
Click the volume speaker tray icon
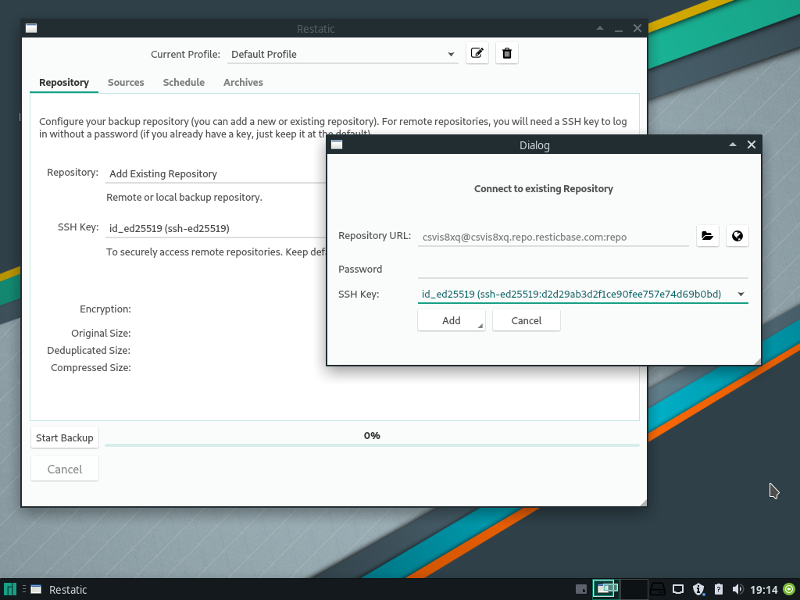pos(737,589)
